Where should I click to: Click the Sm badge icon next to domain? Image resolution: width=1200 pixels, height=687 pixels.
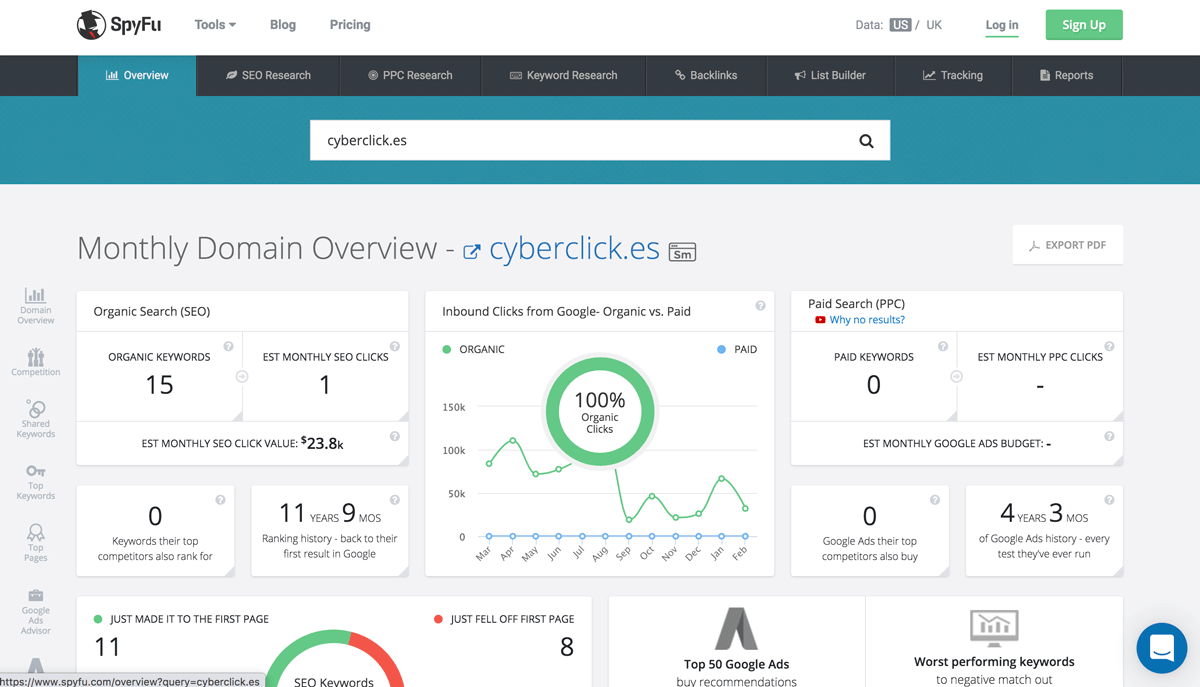coord(682,252)
